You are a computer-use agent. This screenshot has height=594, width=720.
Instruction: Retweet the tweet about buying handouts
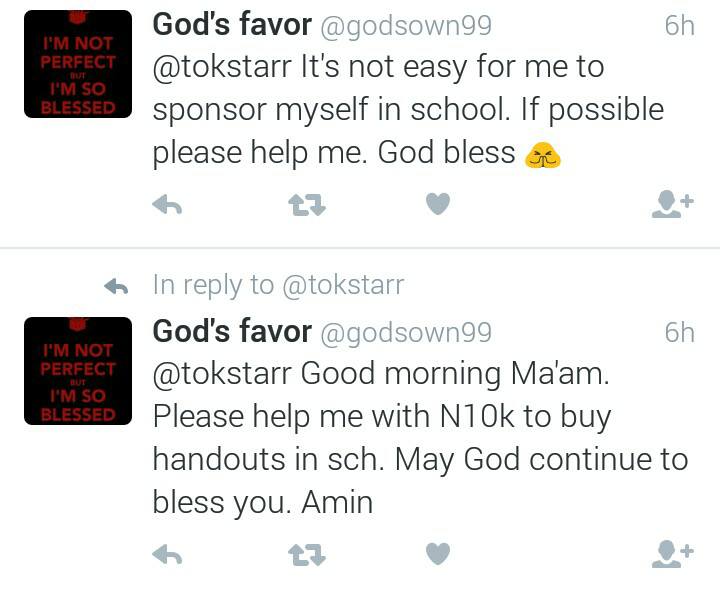[305, 553]
